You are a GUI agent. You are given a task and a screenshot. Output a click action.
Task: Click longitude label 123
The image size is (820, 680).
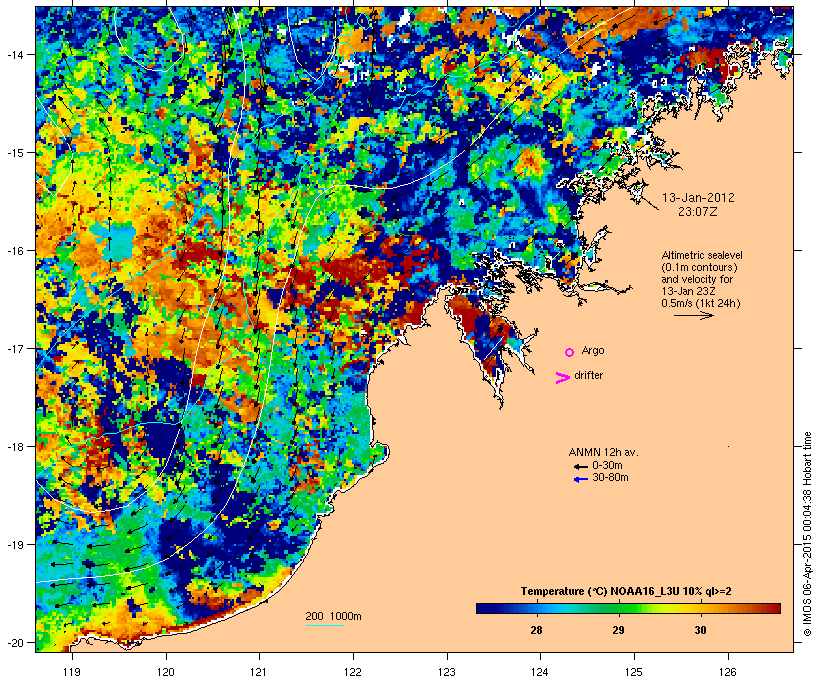(447, 672)
